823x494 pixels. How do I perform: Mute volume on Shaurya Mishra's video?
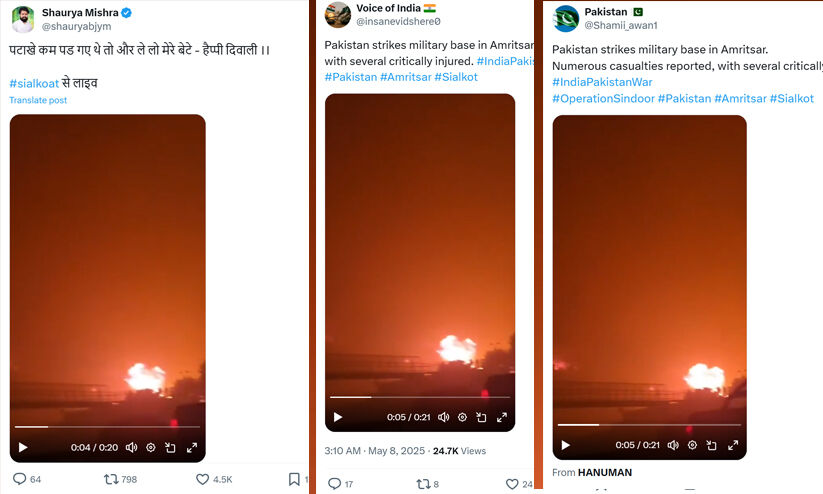(x=131, y=447)
